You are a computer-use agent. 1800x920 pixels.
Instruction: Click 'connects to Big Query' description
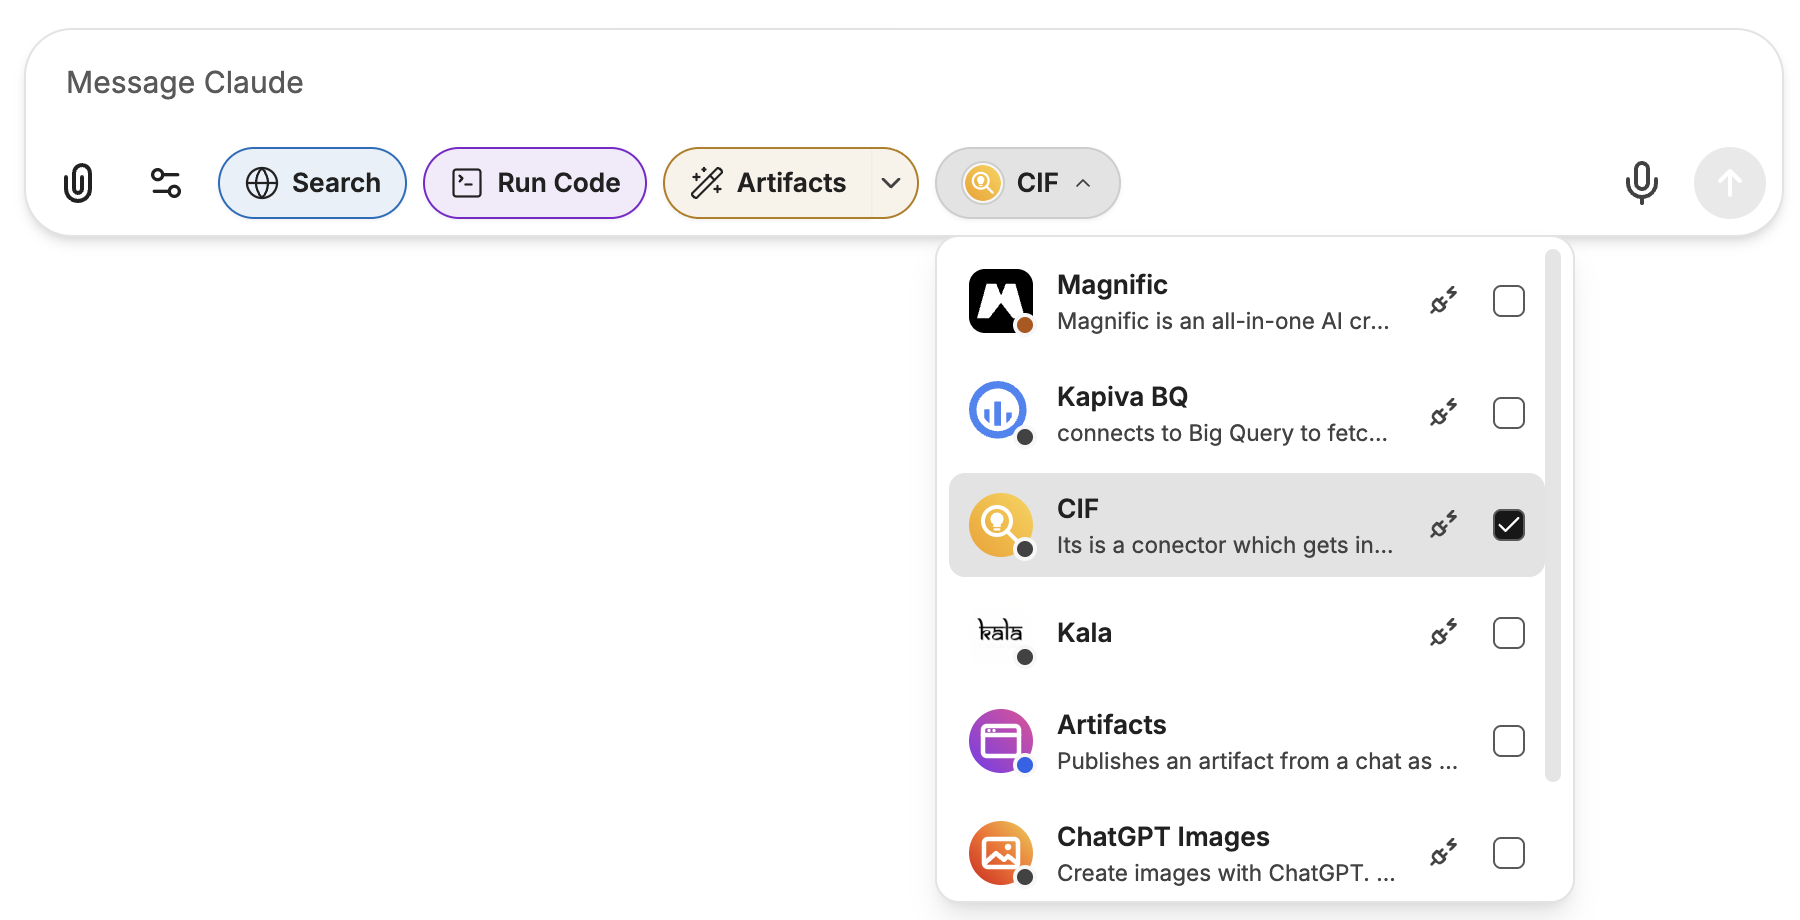click(1222, 433)
